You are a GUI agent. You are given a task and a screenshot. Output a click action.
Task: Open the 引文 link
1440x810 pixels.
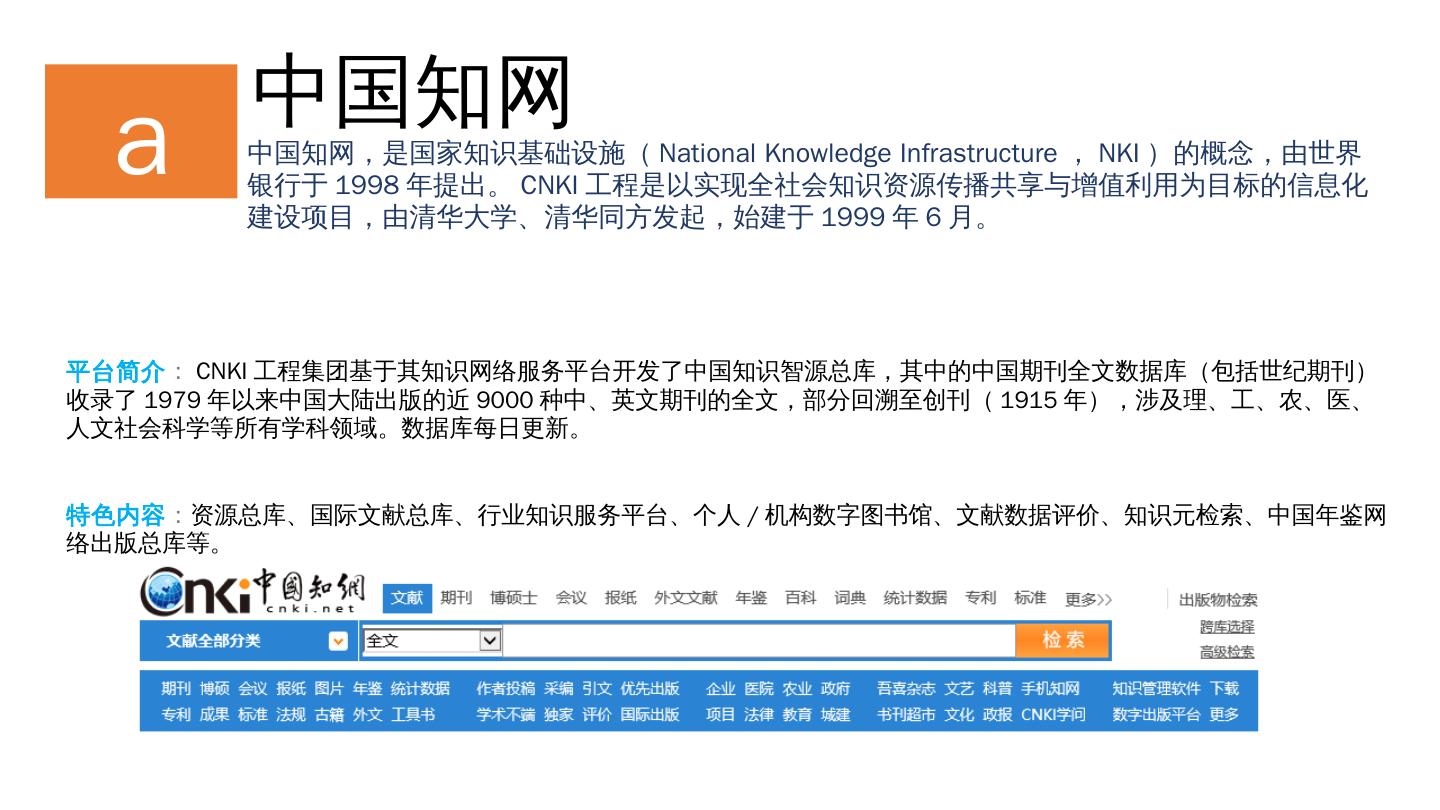[597, 688]
